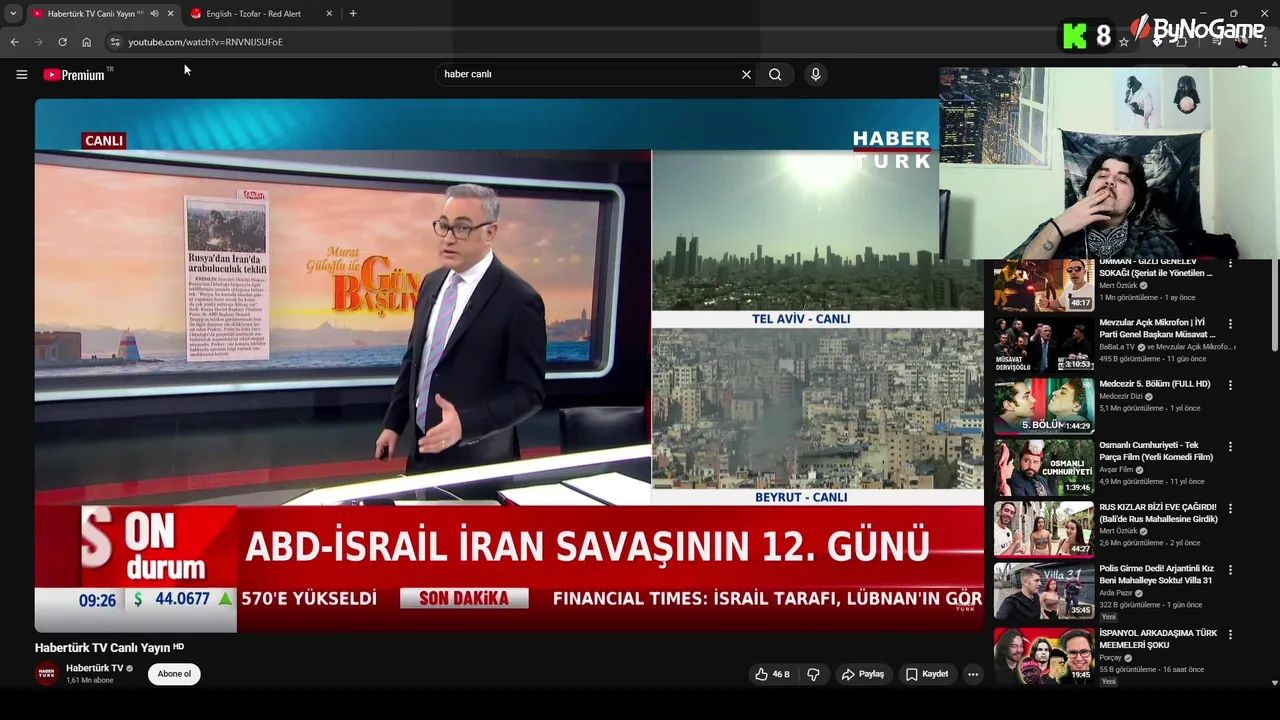Viewport: 1280px width, 720px height.
Task: Open options for Osmanlı Cumhuriyeti video
Action: pyautogui.click(x=1230, y=447)
